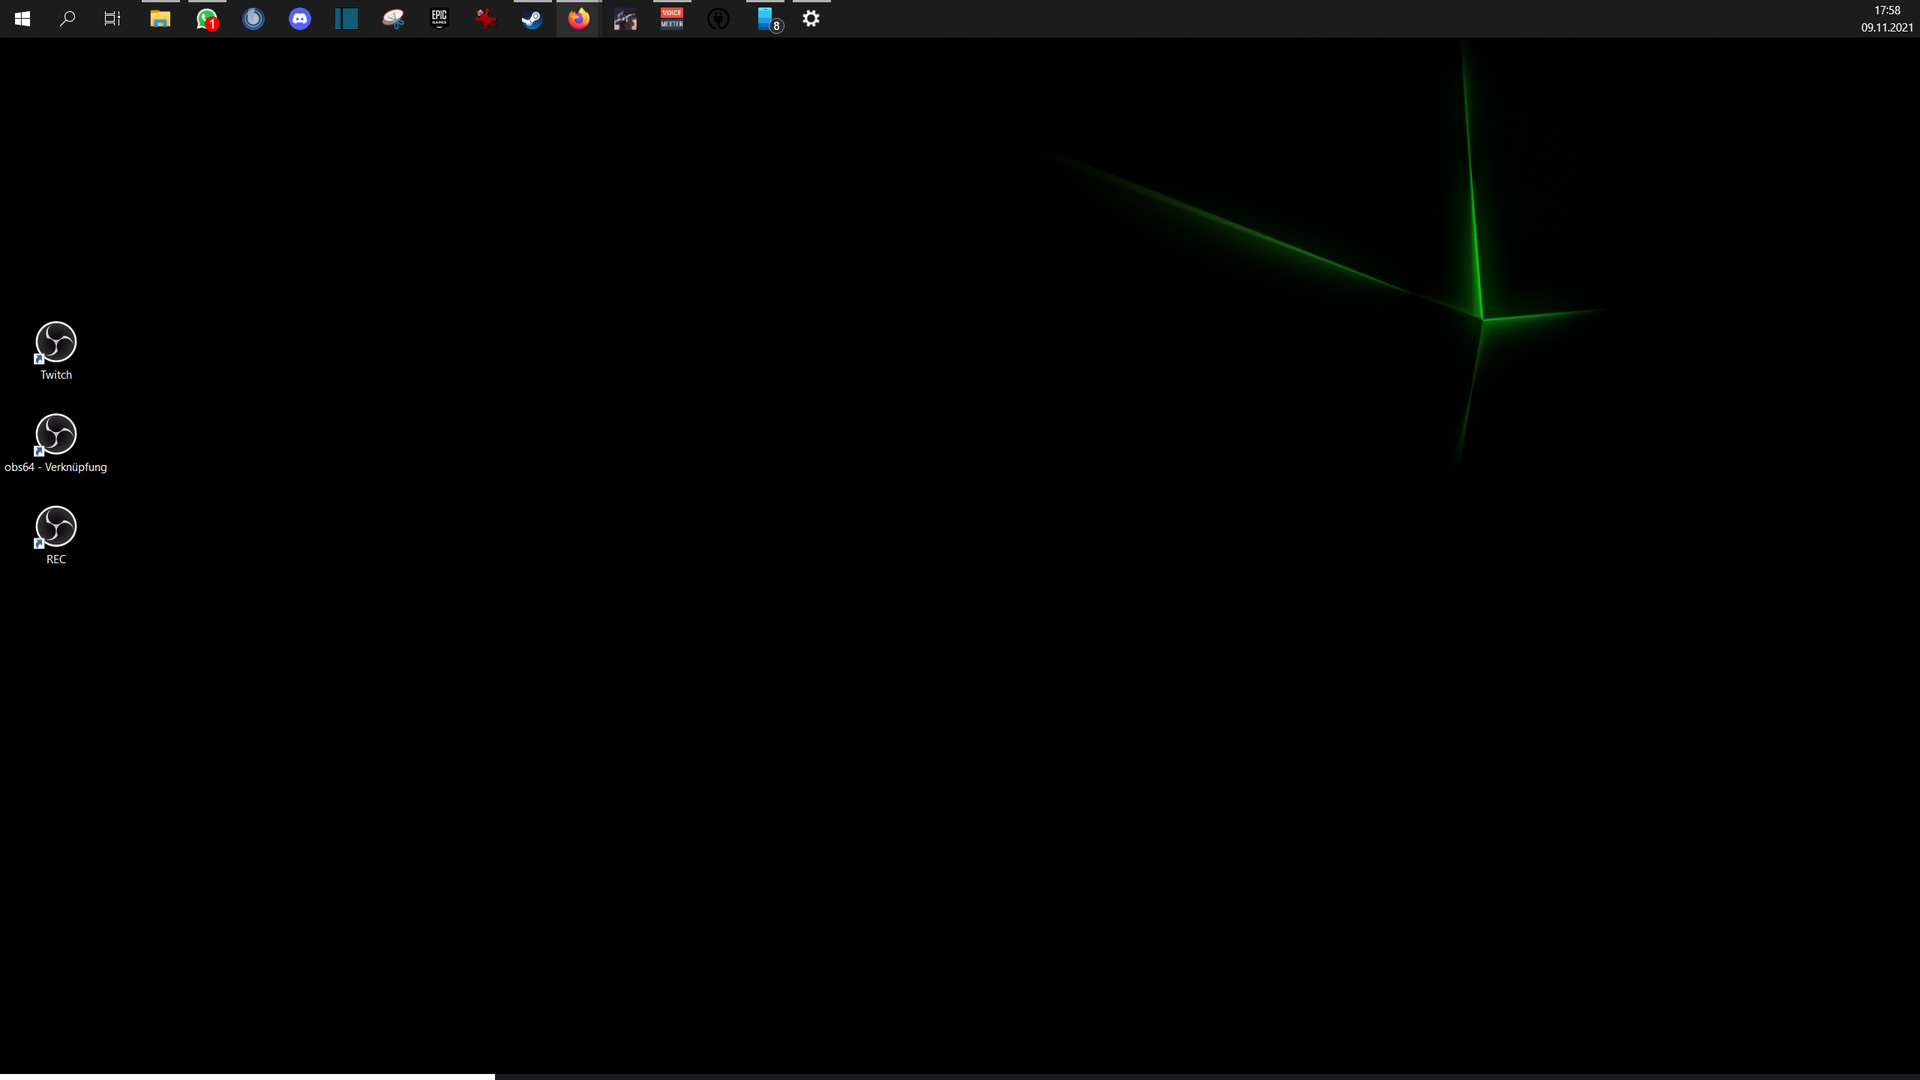Open Discord from the taskbar

[300, 19]
